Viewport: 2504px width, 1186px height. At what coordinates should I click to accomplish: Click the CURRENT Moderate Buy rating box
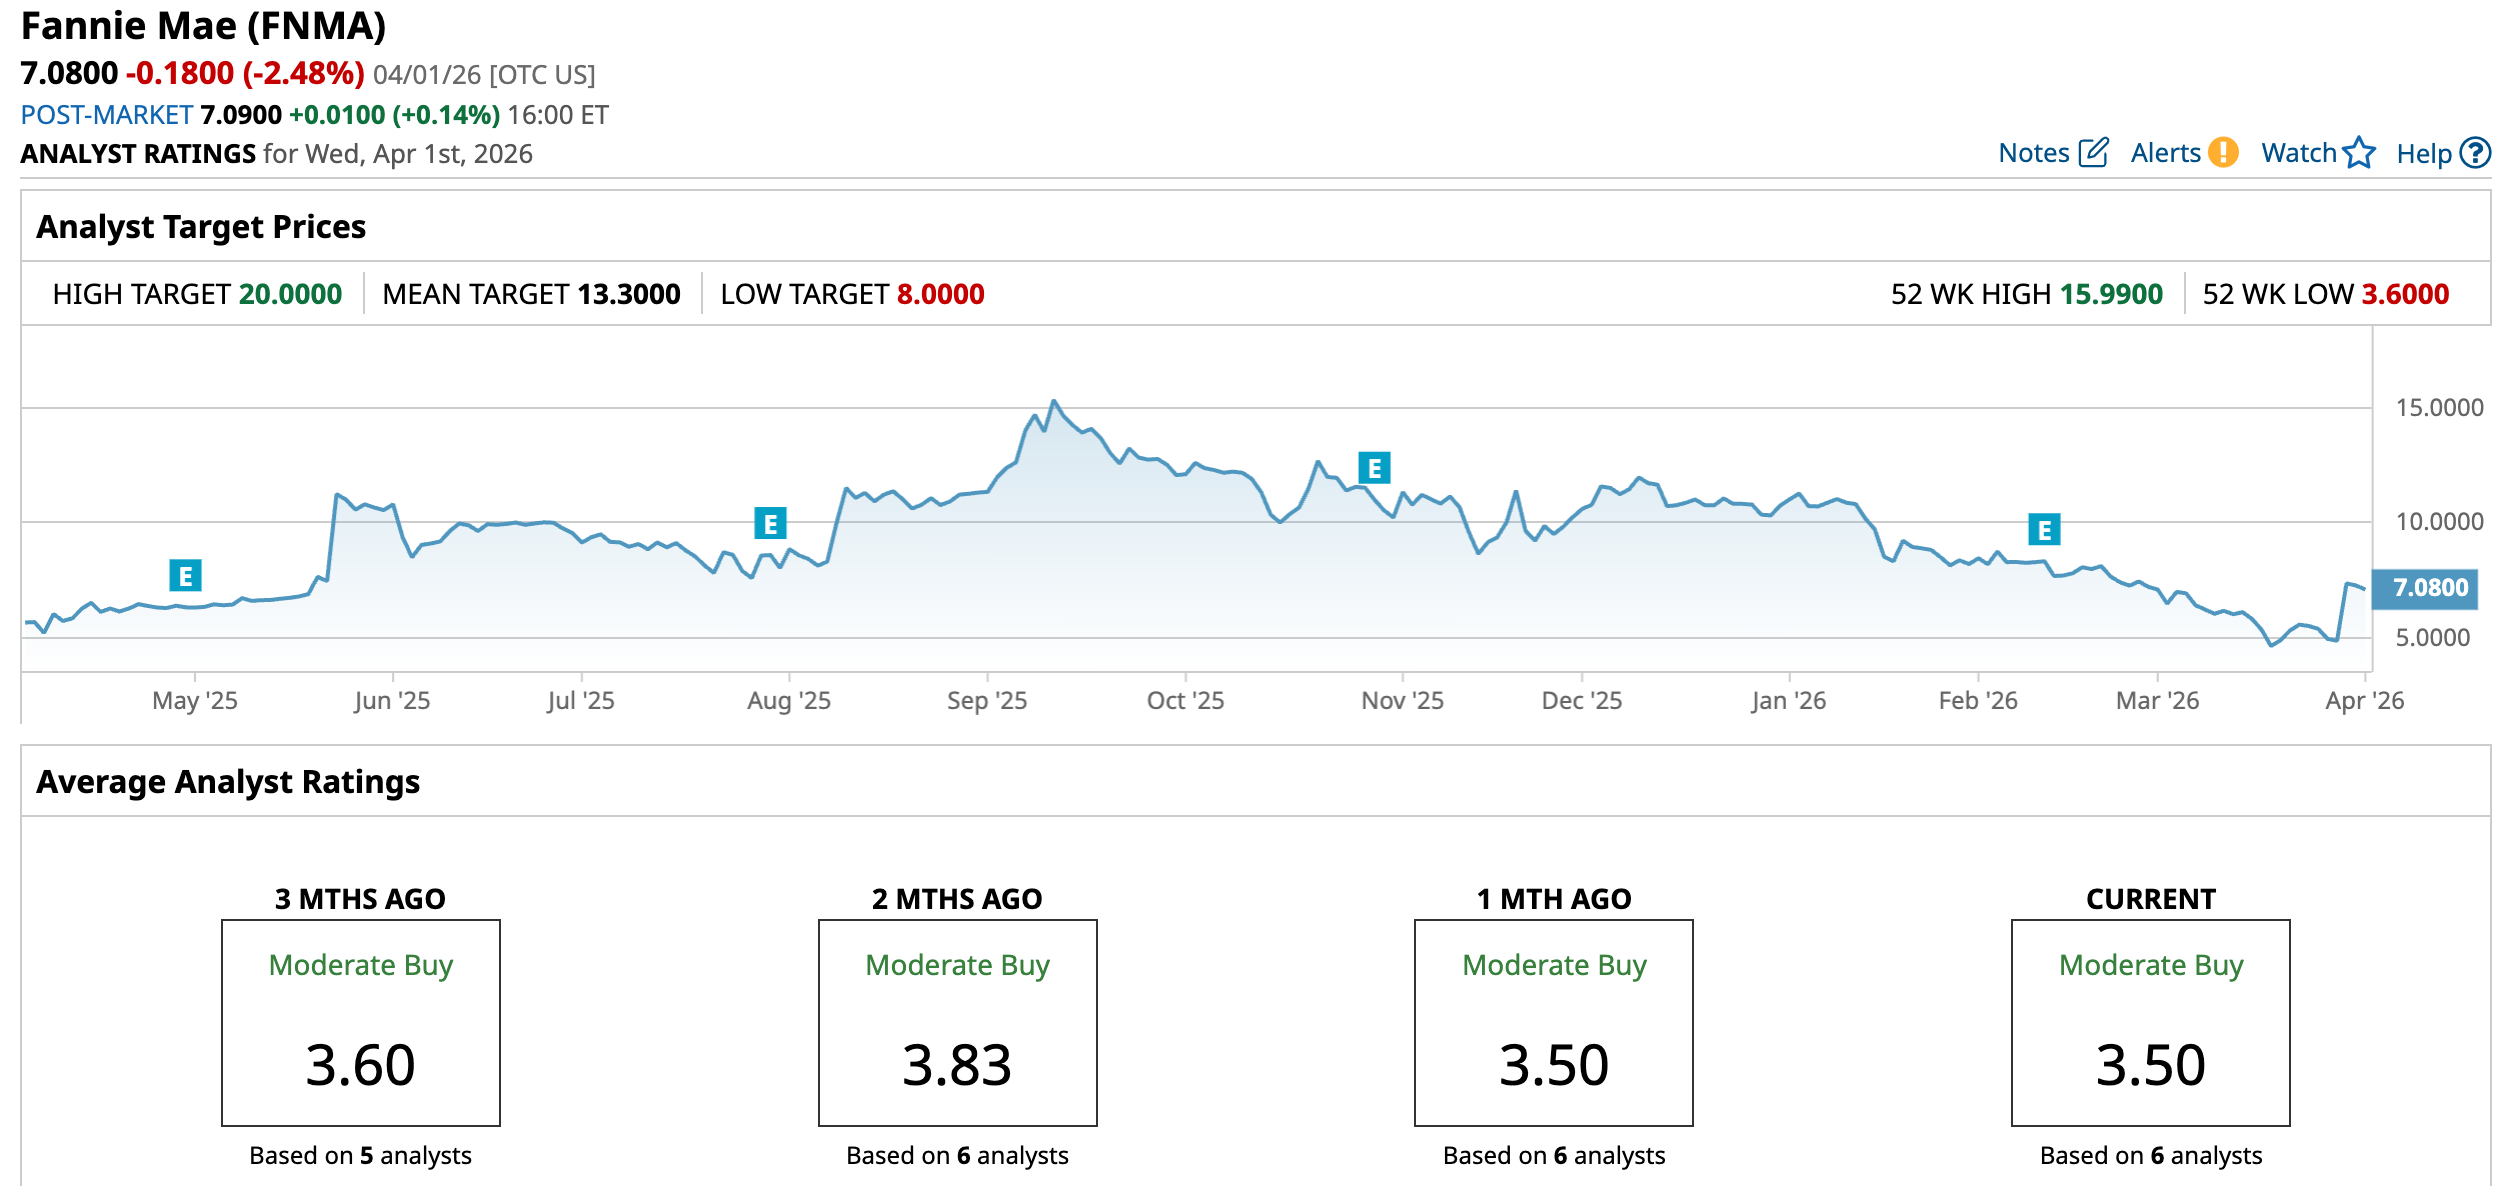click(x=2150, y=1022)
